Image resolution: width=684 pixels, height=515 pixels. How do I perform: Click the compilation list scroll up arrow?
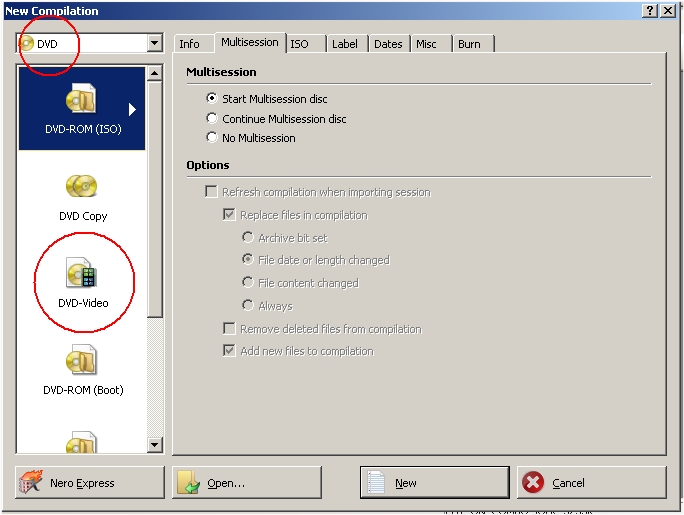(x=154, y=73)
